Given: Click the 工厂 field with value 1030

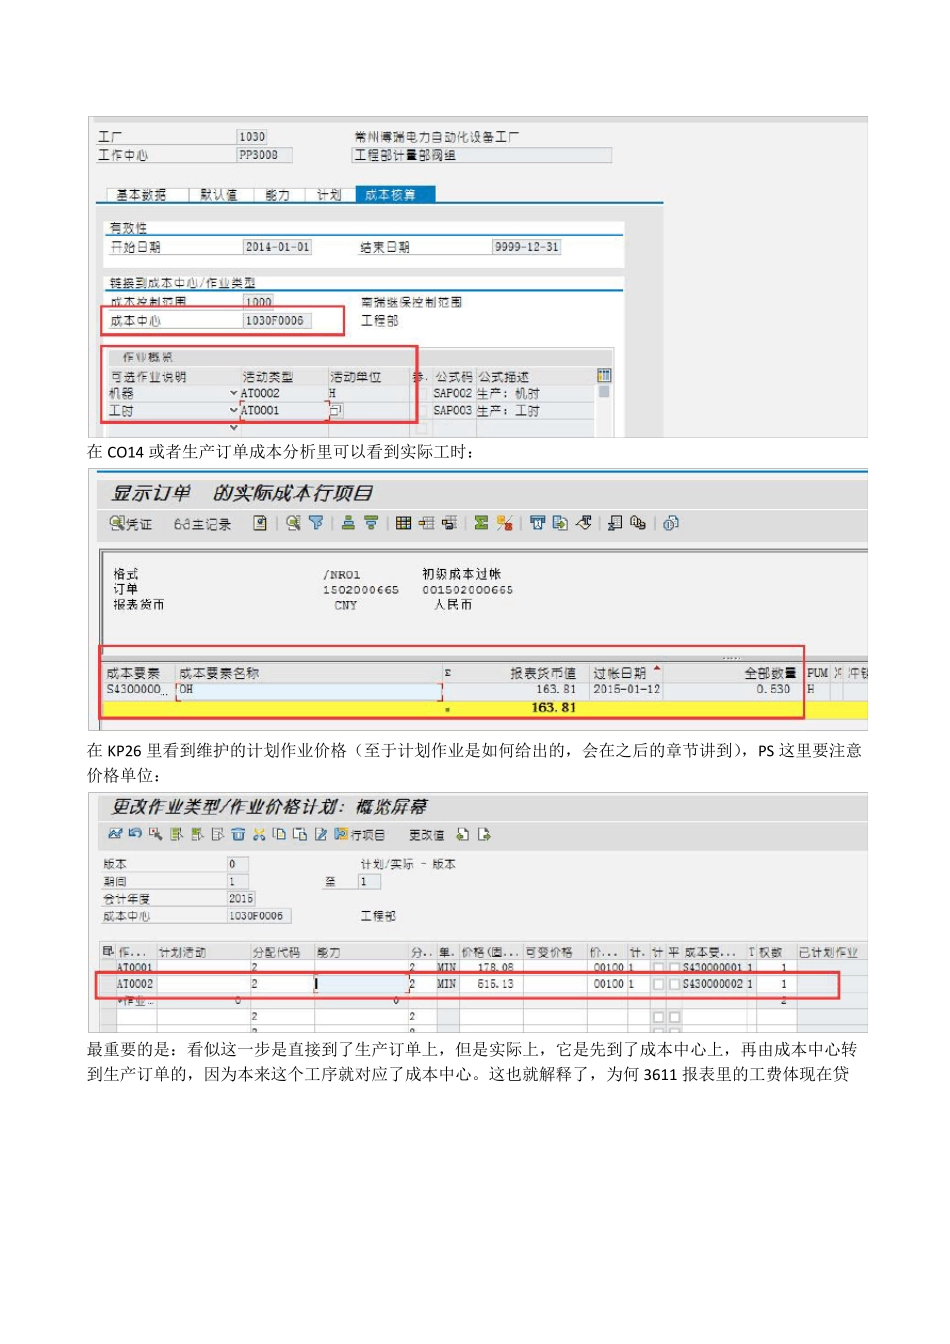Looking at the screenshot, I should [252, 137].
